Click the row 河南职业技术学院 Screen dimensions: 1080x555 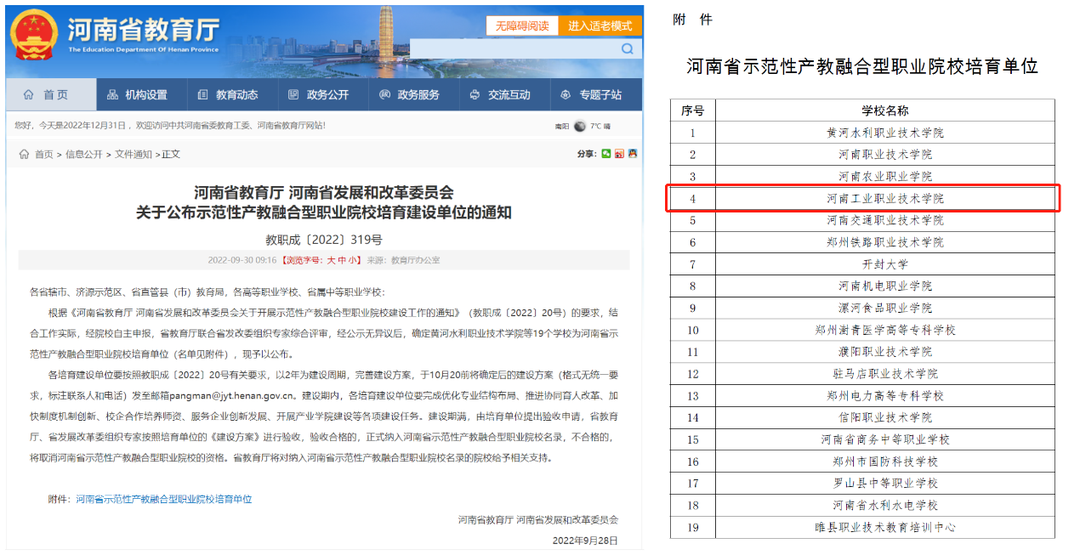[862, 154]
